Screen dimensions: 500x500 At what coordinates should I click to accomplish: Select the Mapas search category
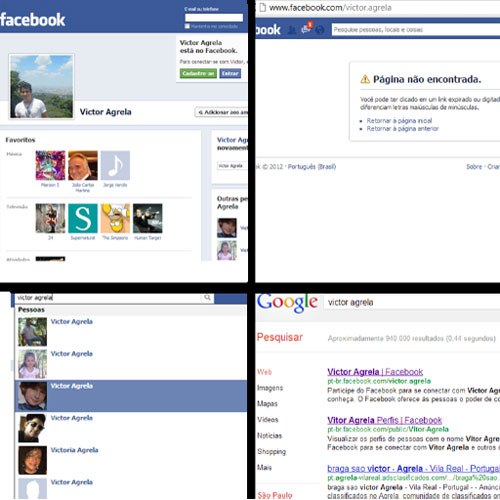click(267, 404)
